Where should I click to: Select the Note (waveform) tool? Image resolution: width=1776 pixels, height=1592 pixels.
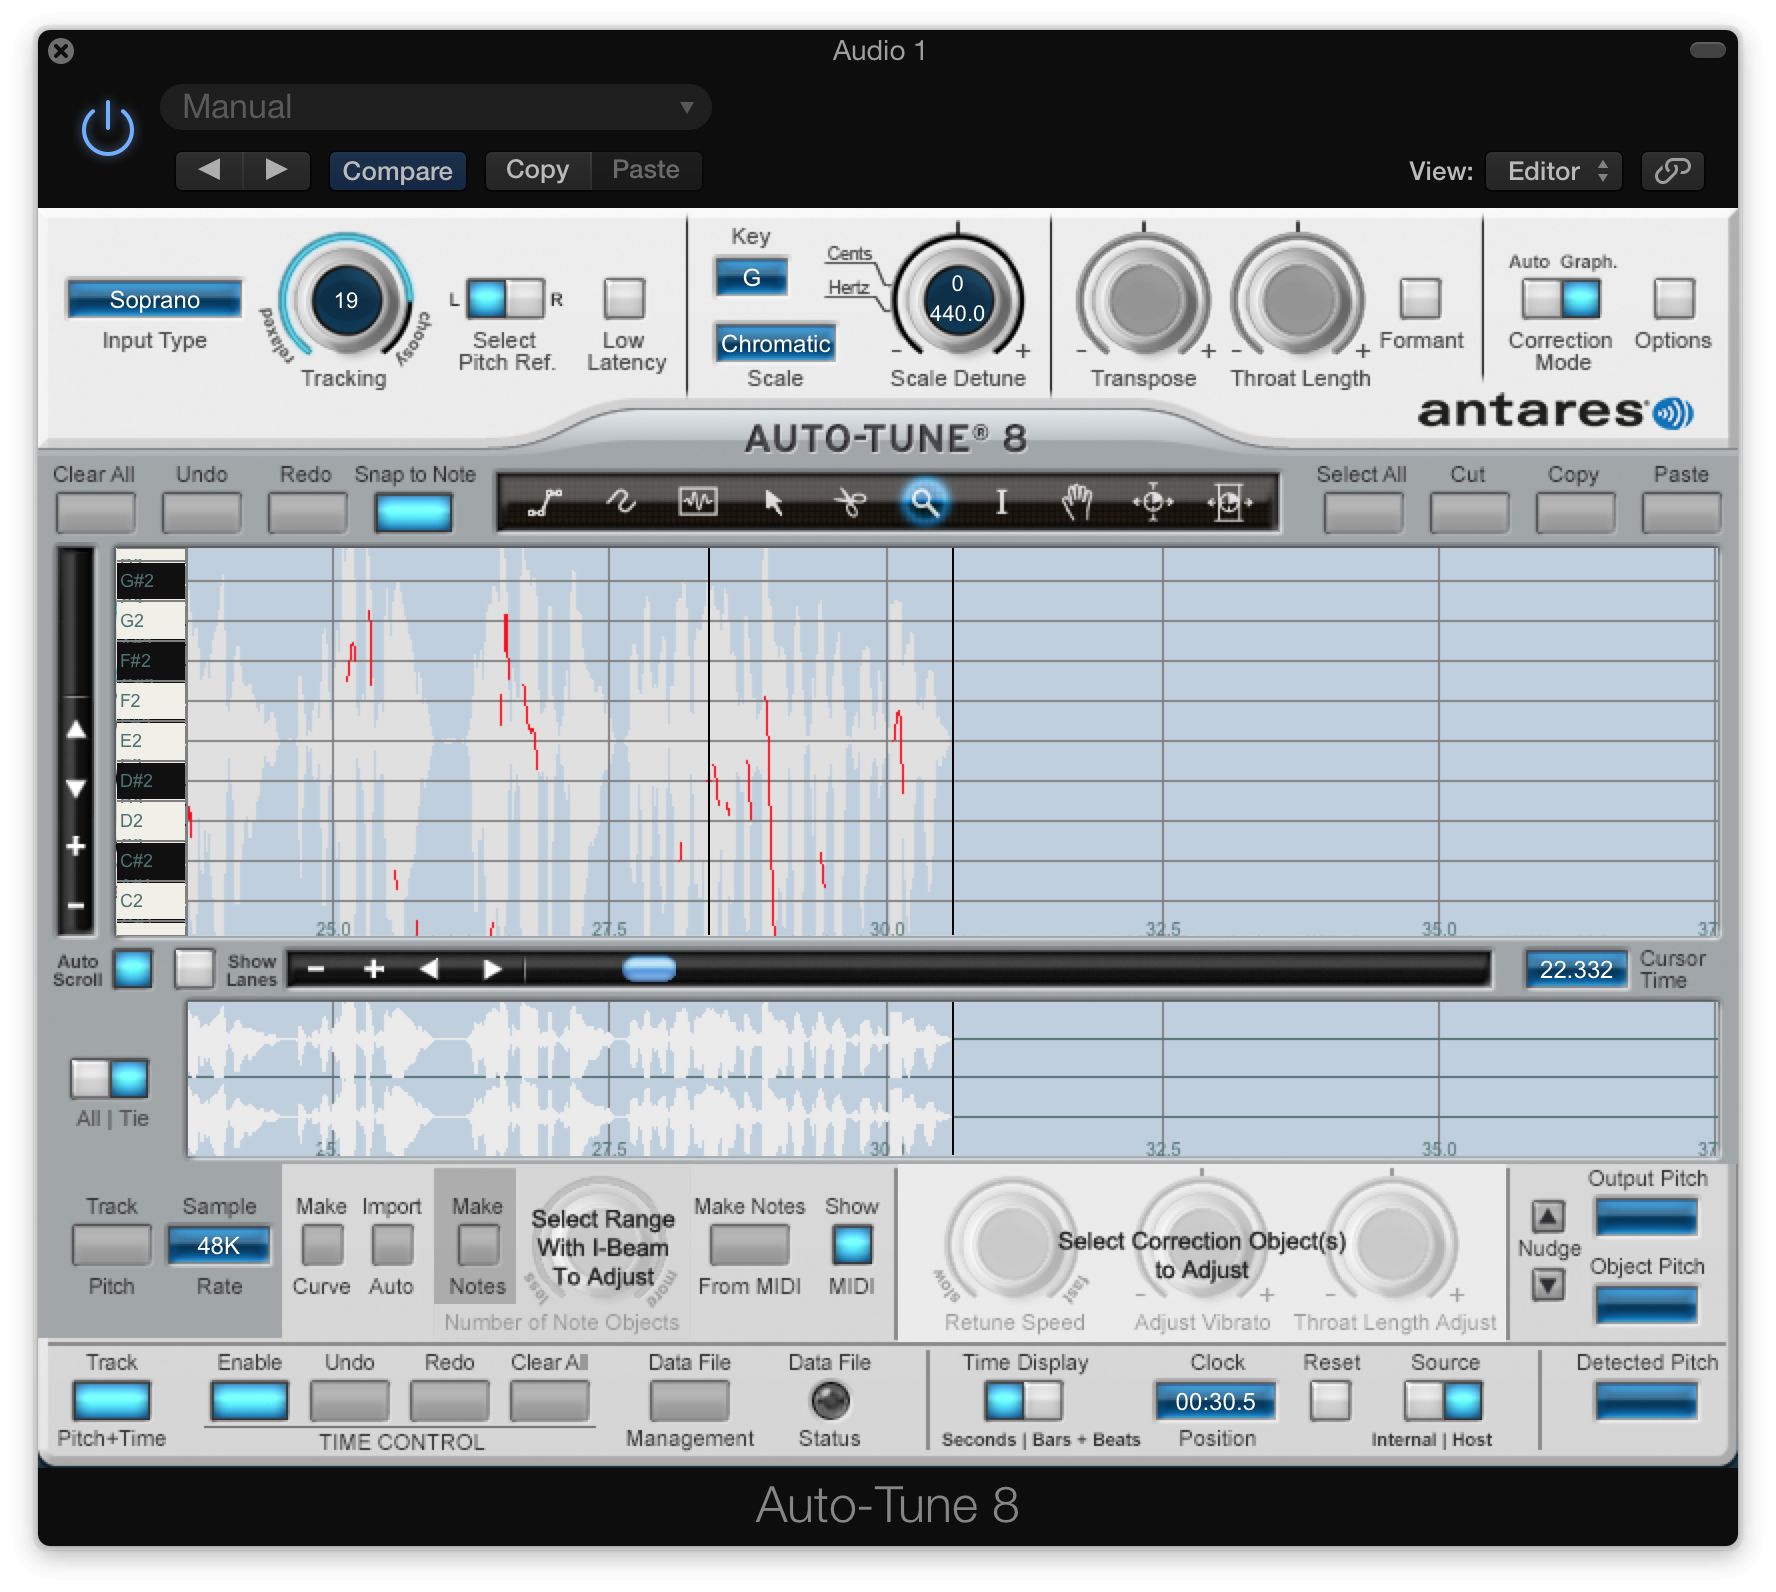[697, 501]
